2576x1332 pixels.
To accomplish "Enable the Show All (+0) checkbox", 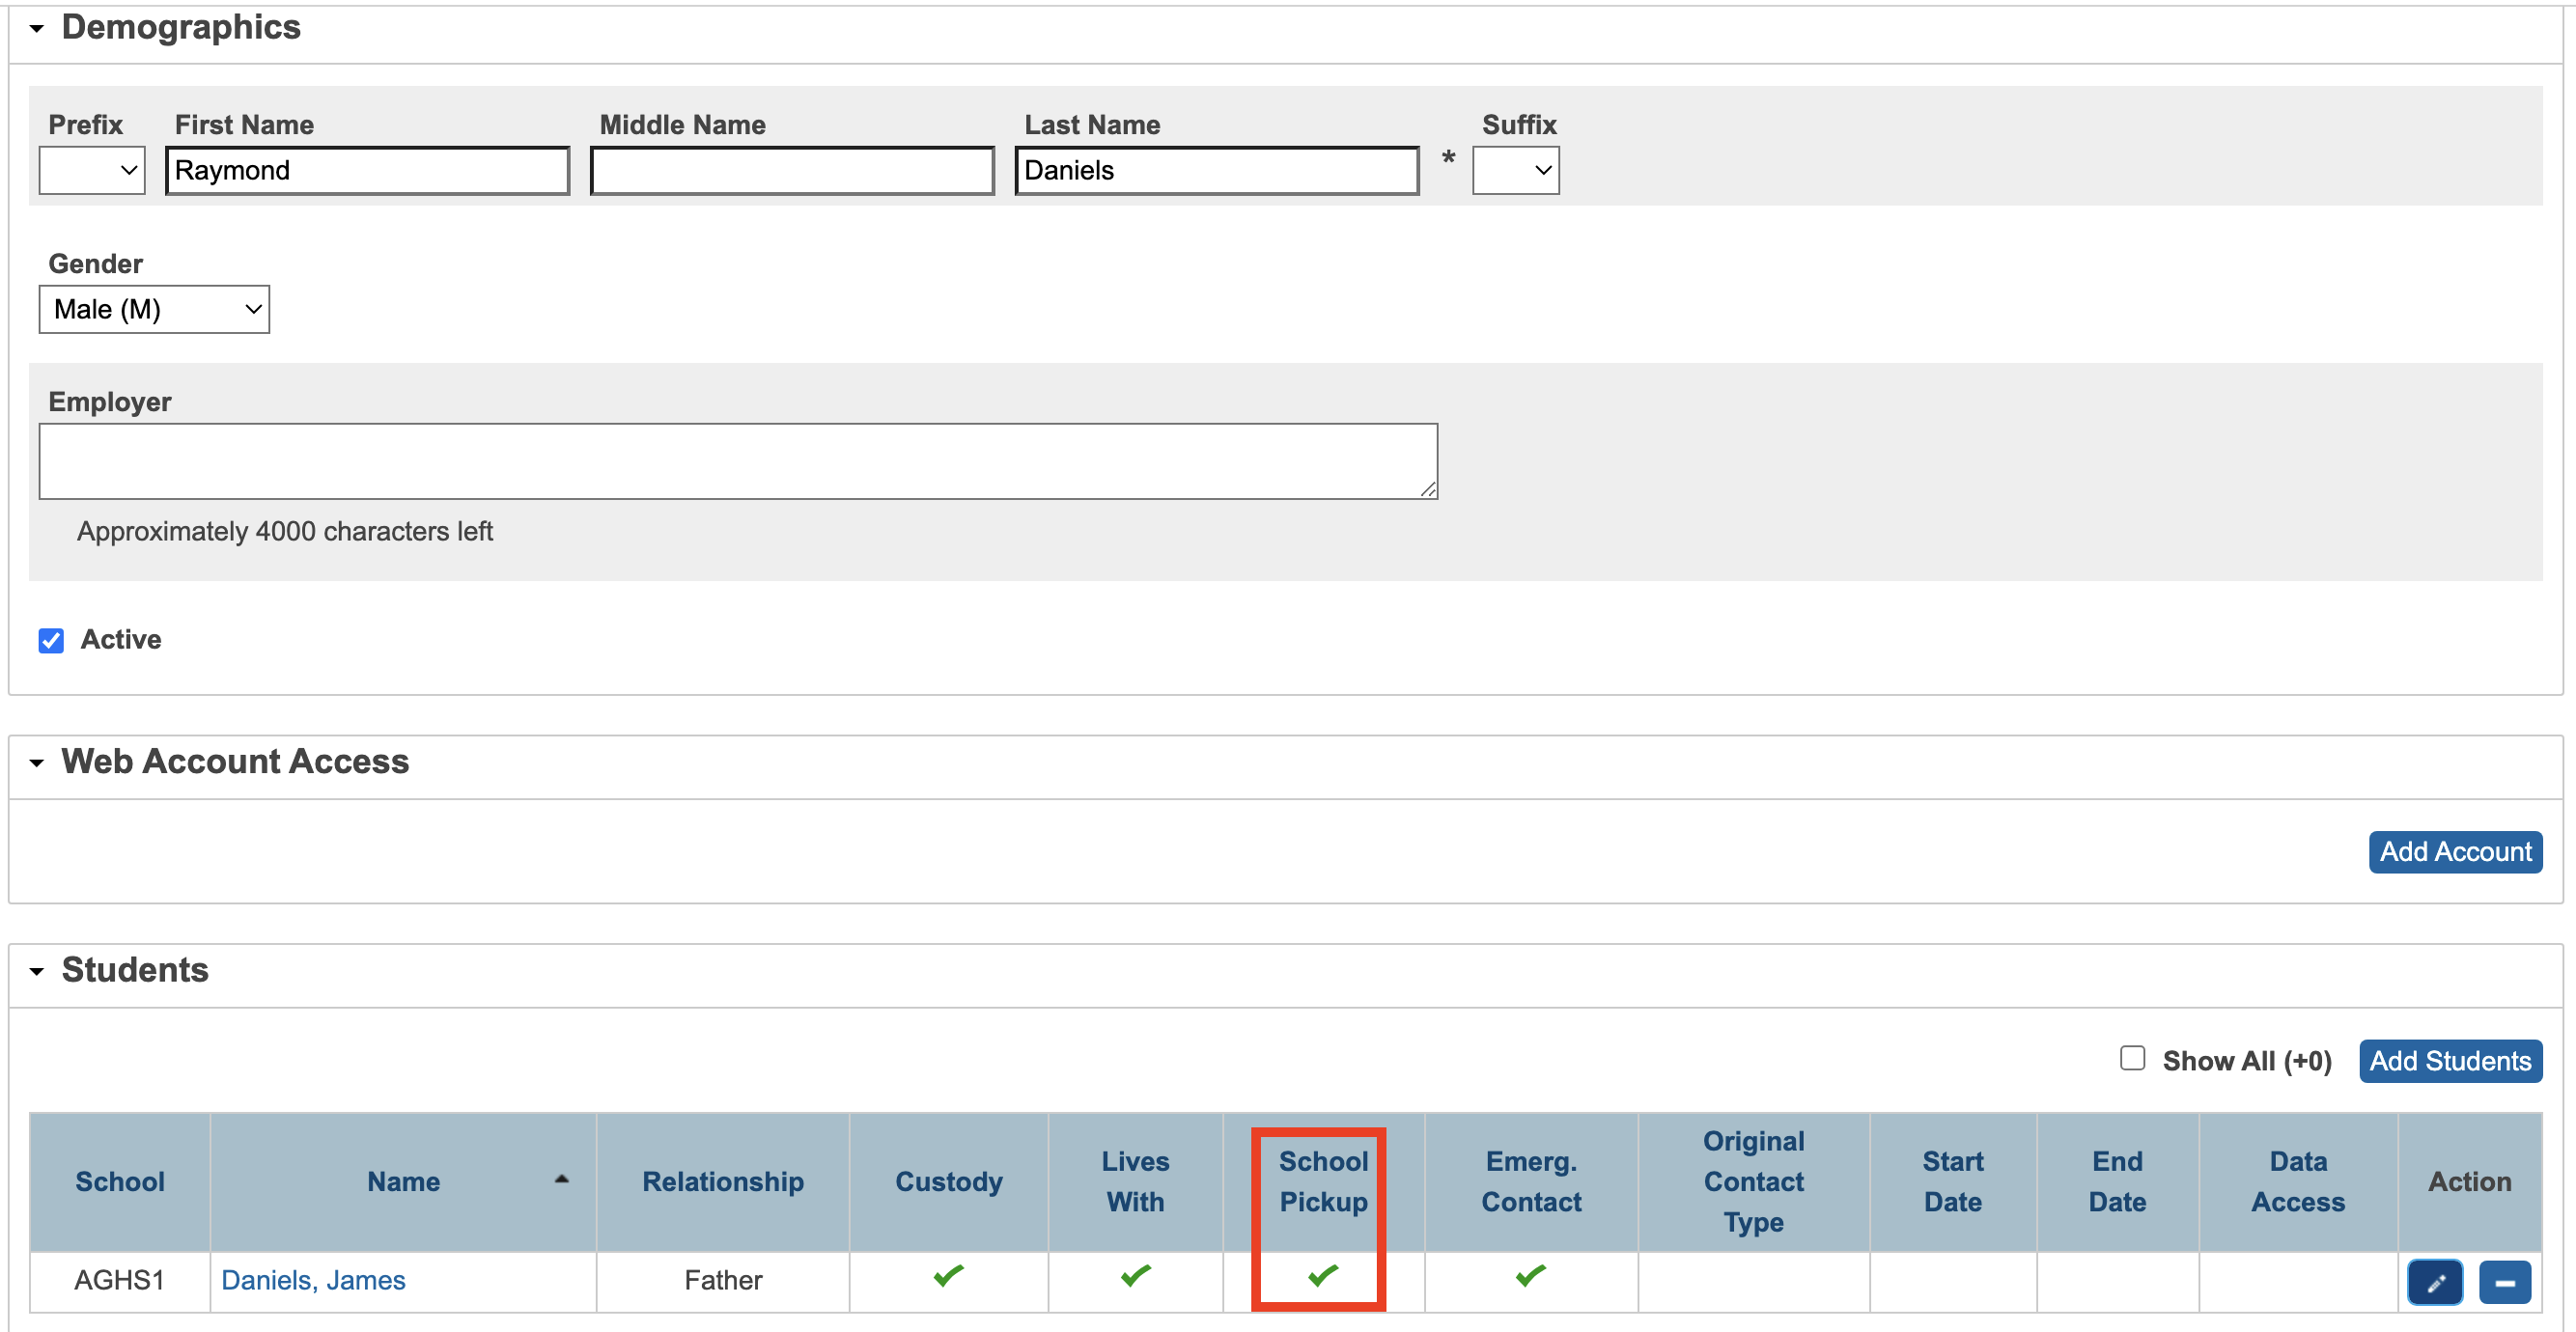I will coord(2131,1058).
